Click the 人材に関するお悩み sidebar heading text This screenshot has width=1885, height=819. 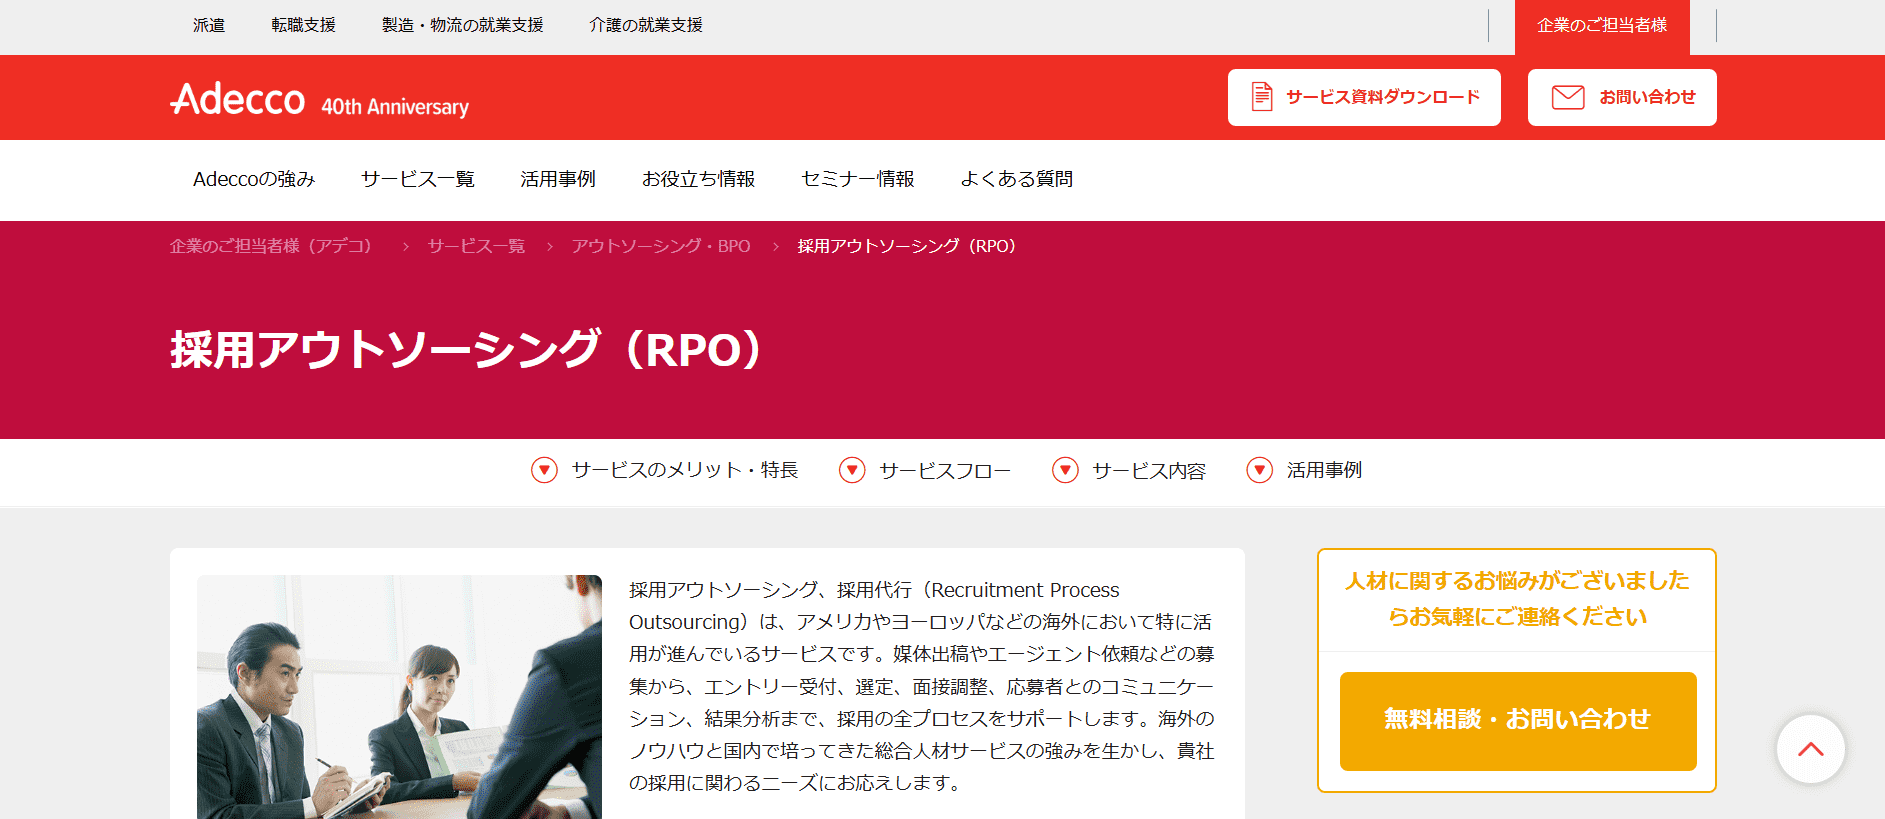pos(1517,598)
